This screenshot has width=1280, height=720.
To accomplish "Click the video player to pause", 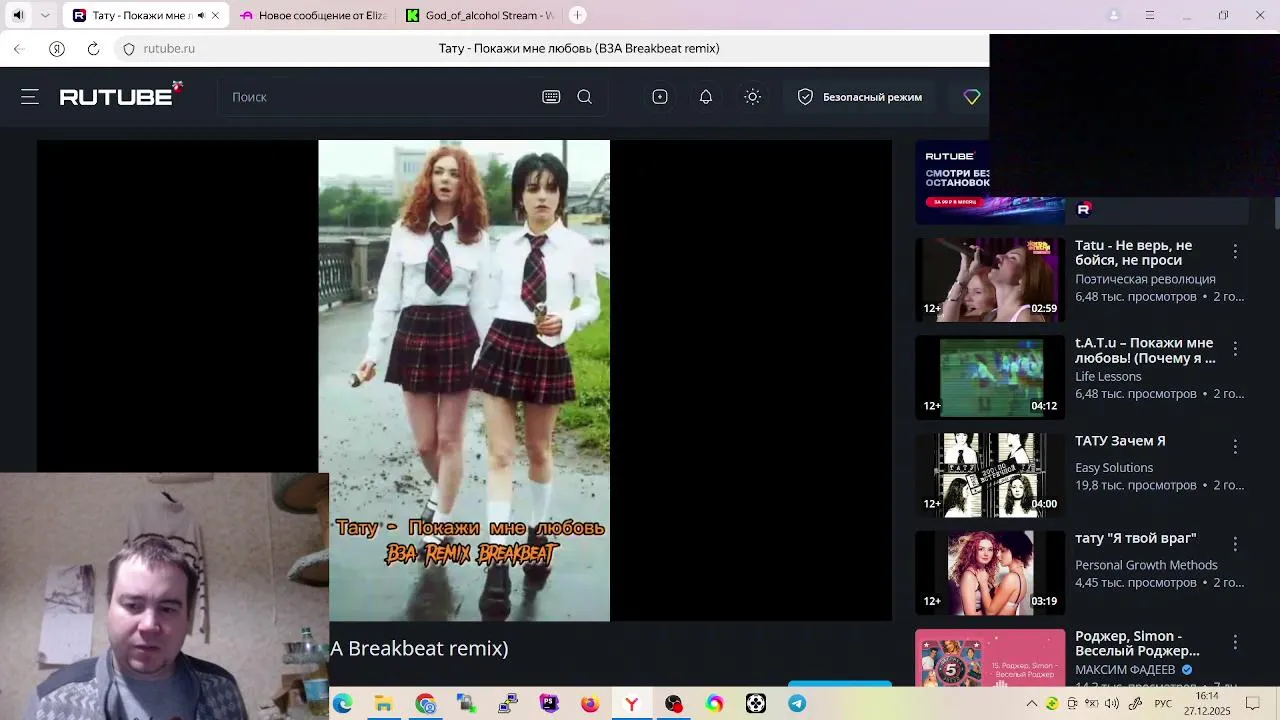I will (464, 380).
